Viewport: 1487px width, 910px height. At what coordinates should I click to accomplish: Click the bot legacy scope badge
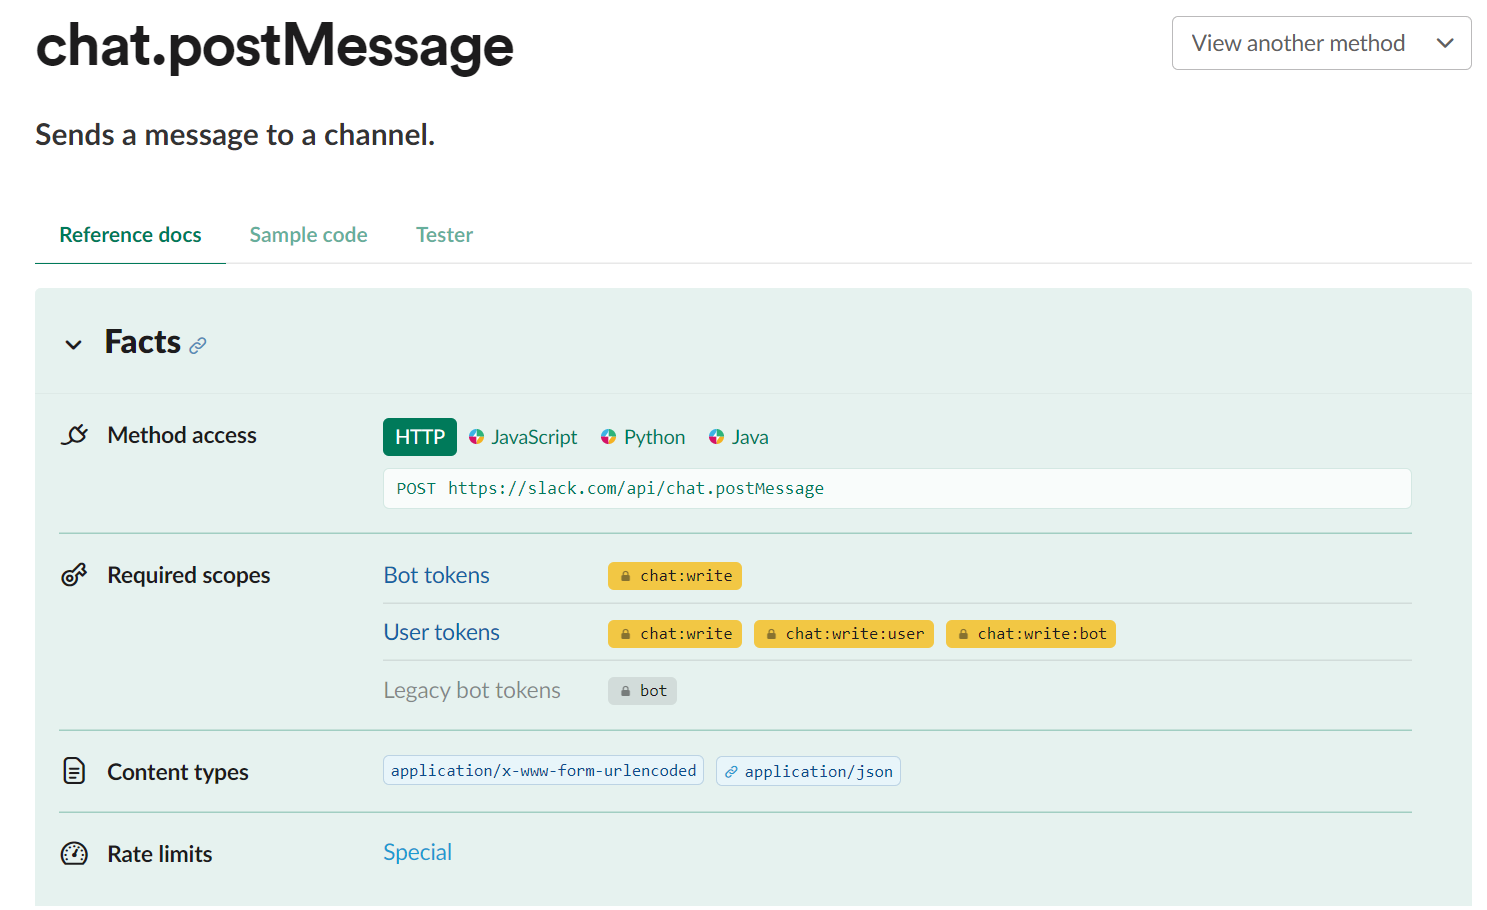click(642, 691)
